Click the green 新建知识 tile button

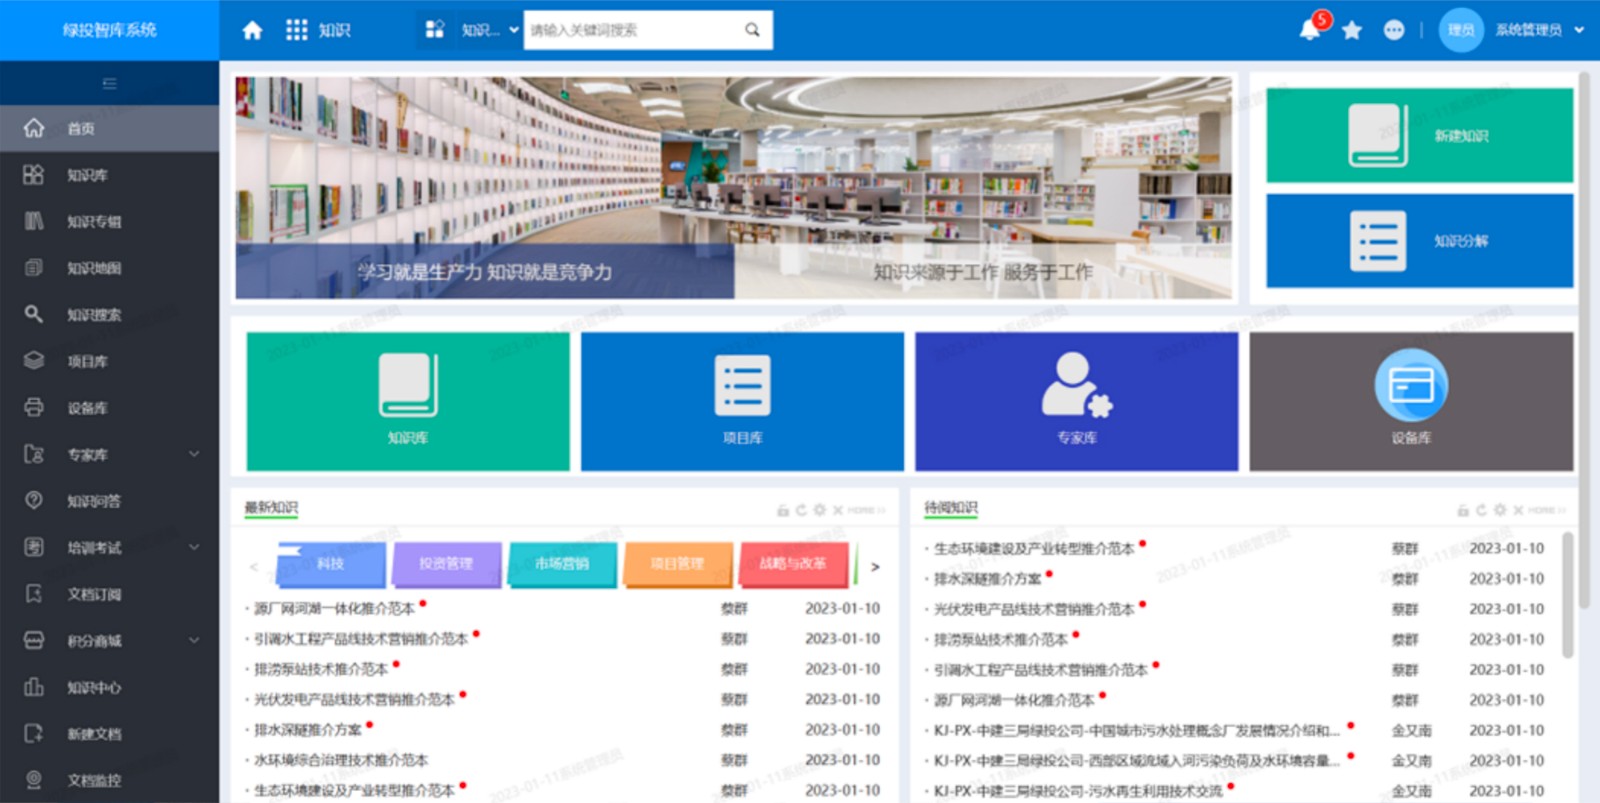1419,135
